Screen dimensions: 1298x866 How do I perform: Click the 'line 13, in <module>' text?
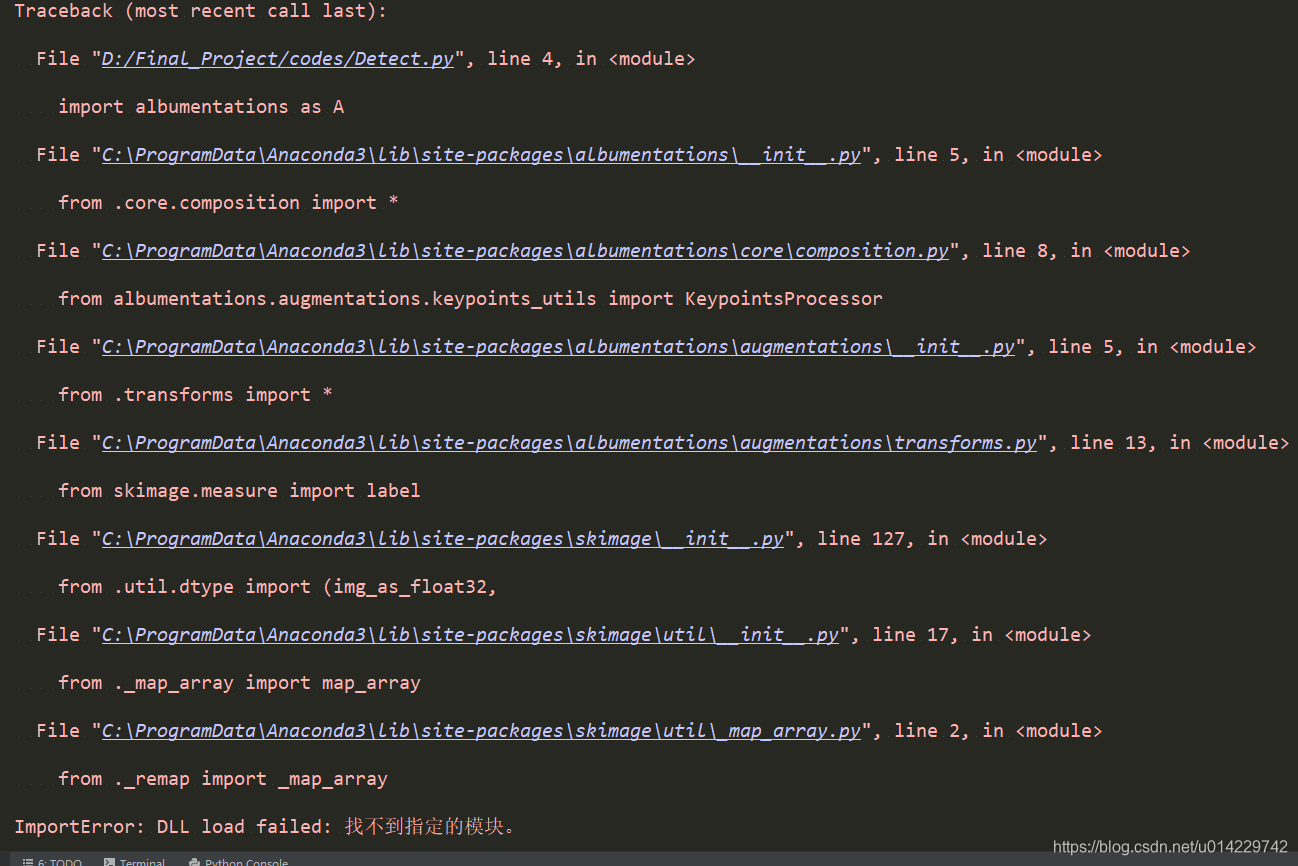pyautogui.click(x=1179, y=443)
